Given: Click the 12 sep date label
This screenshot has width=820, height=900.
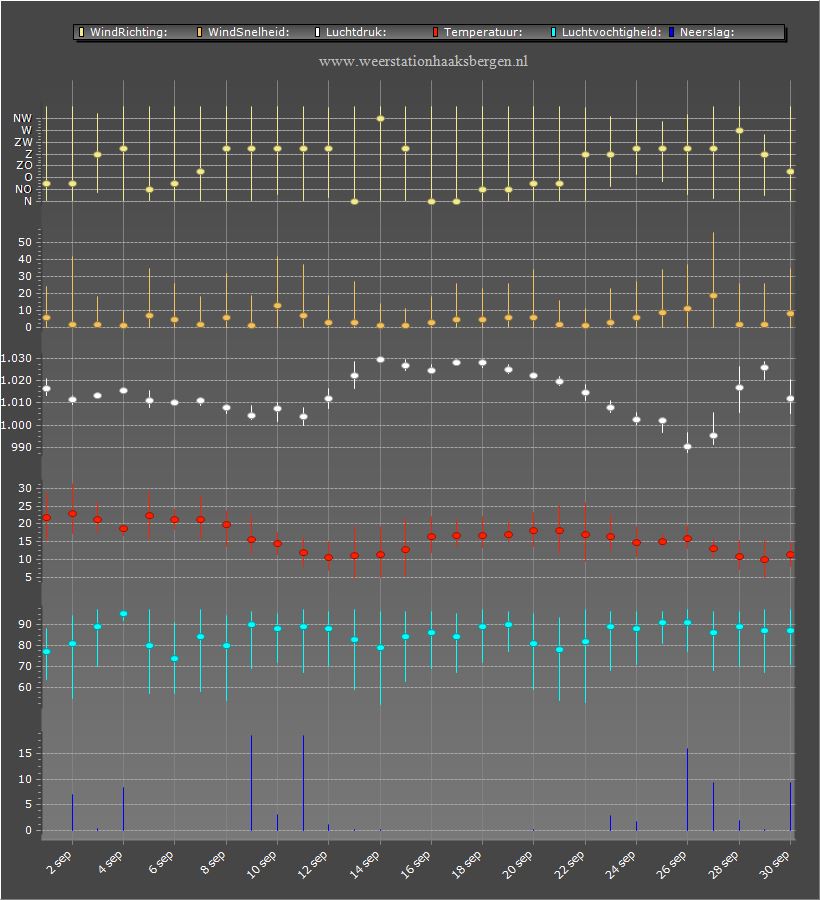Looking at the screenshot, I should 312,864.
